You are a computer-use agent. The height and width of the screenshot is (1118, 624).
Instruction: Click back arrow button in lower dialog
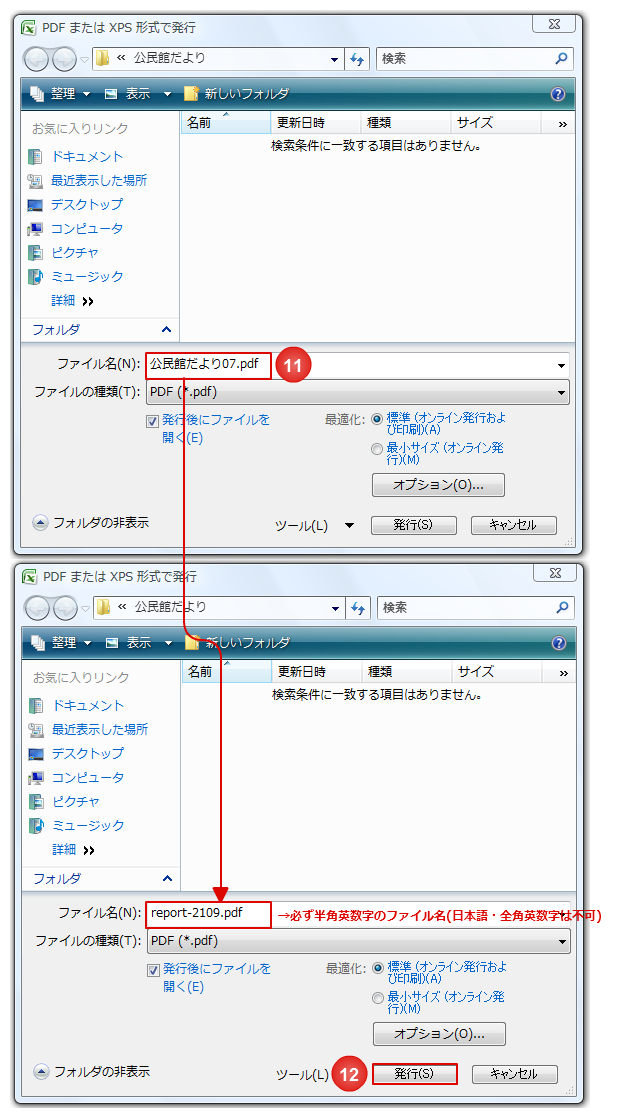click(x=38, y=607)
